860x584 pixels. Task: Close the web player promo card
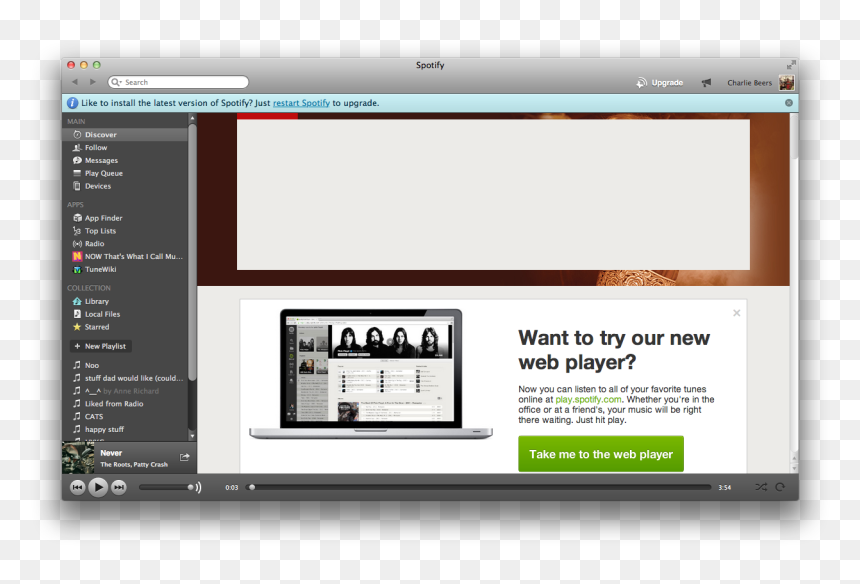[737, 313]
